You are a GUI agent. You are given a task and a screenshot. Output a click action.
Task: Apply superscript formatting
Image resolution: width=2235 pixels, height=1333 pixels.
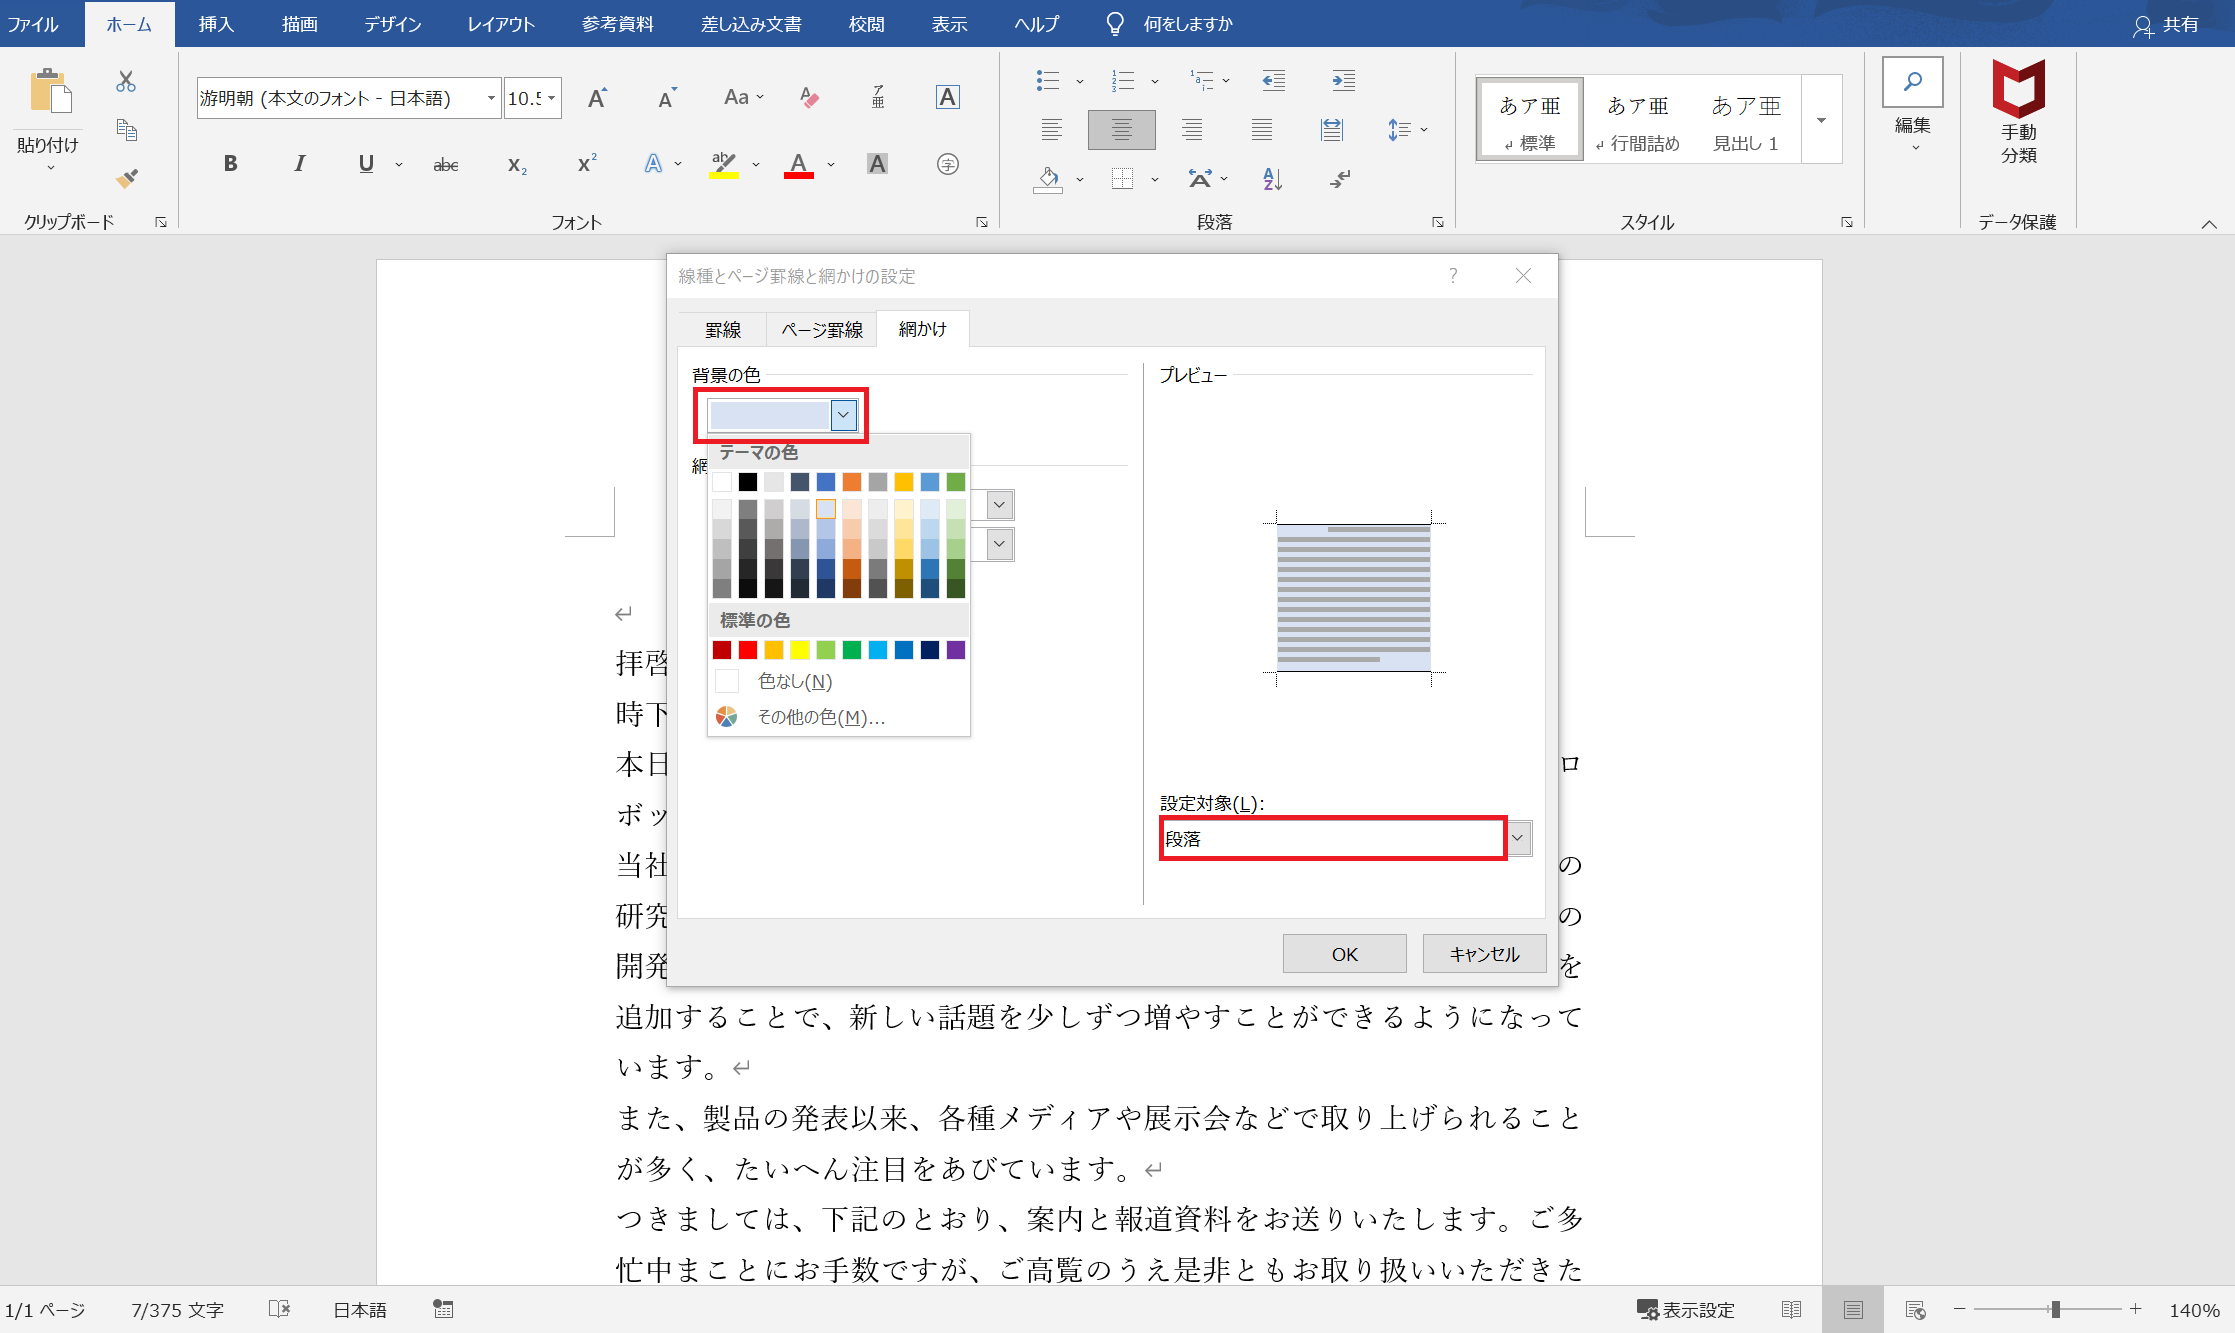(x=587, y=164)
